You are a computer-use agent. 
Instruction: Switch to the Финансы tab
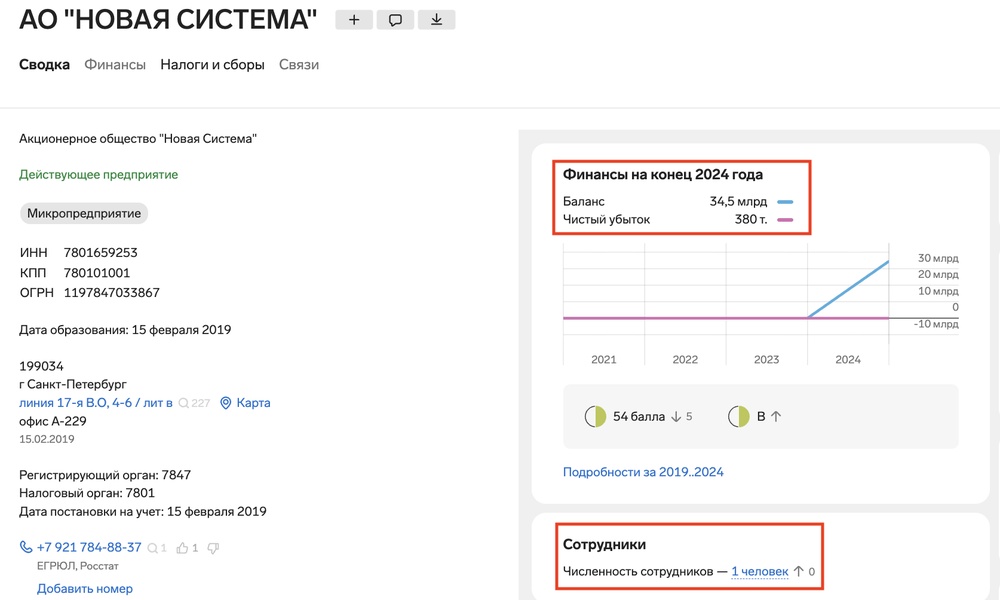tap(115, 65)
